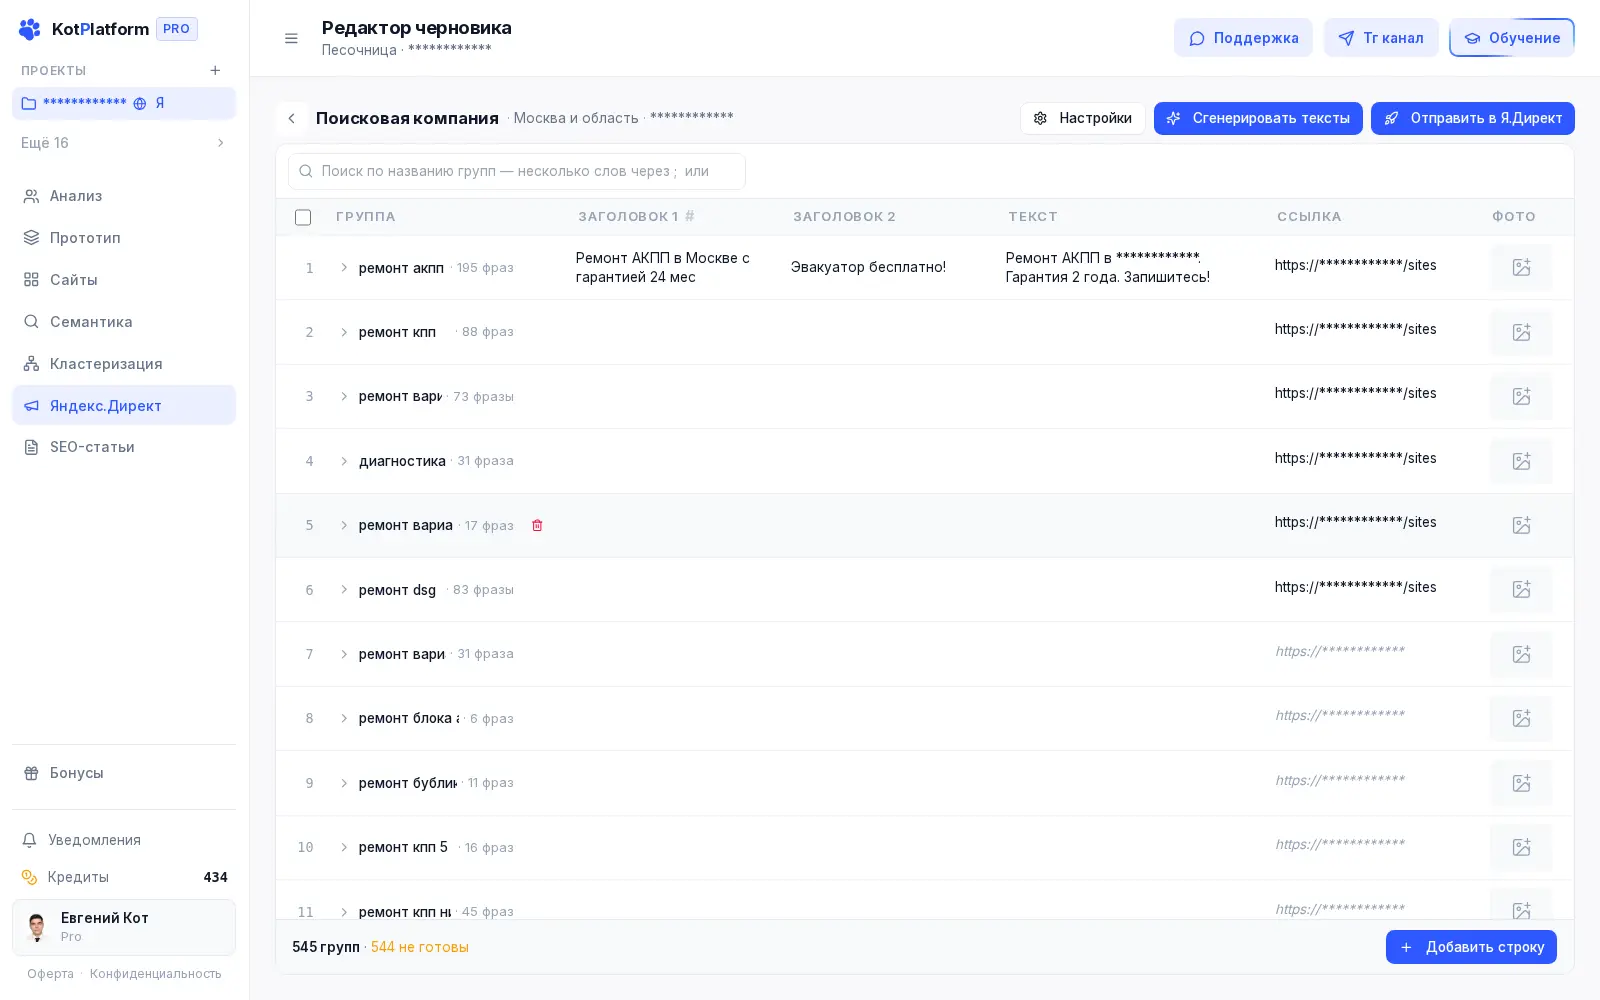Click the KotPlatform paw logo
Screen dimensions: 1600x1000
point(30,29)
